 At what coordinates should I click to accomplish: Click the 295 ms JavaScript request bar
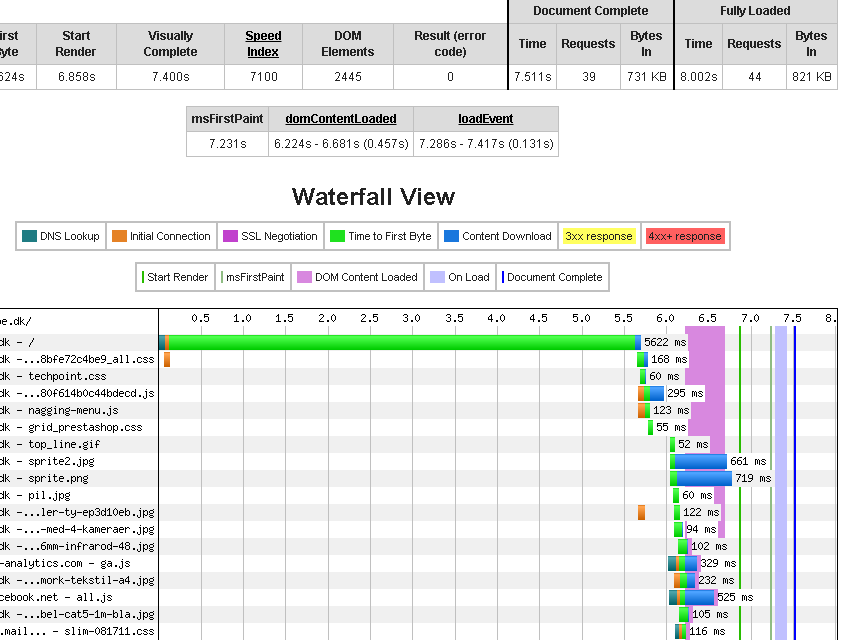pyautogui.click(x=651, y=394)
